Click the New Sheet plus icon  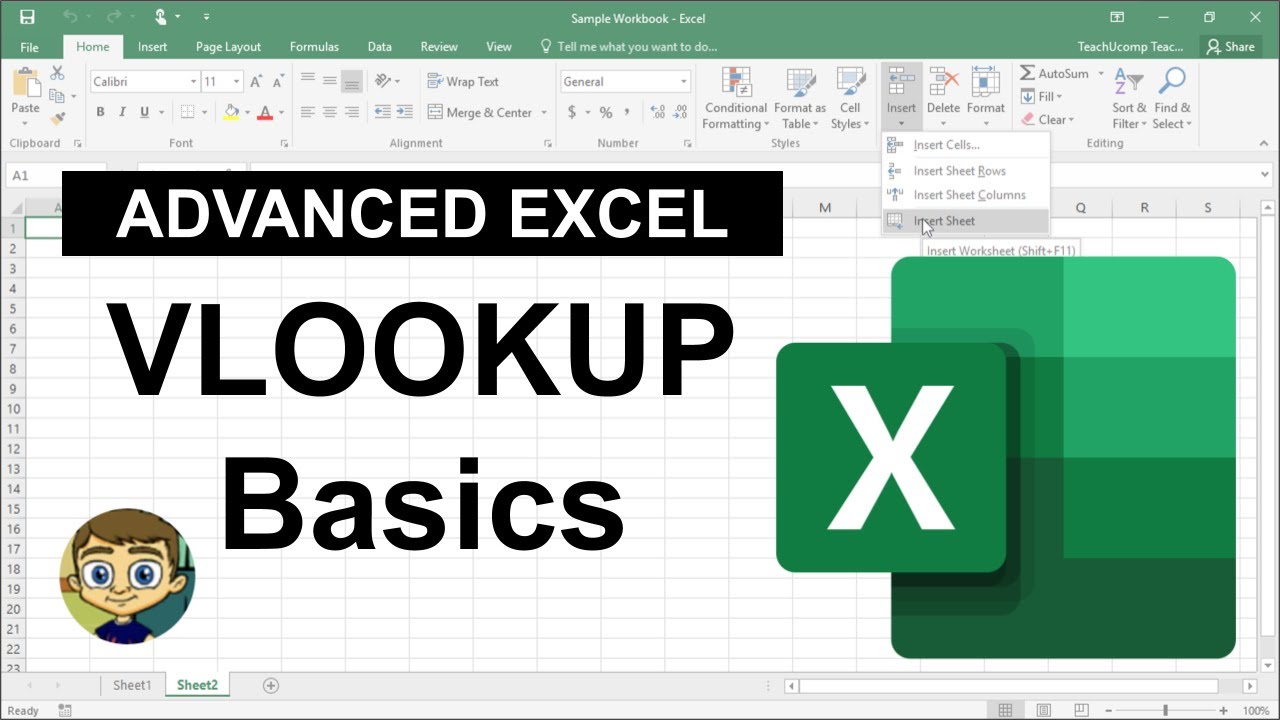270,685
